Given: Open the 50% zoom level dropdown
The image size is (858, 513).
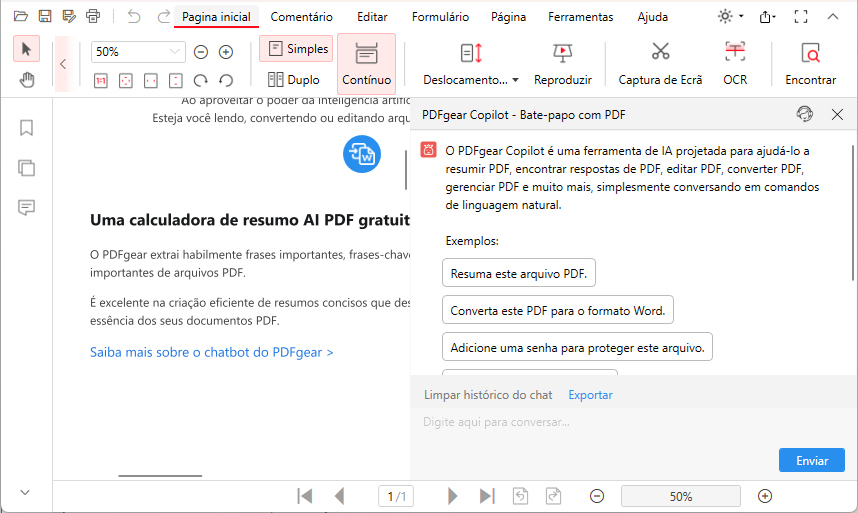Looking at the screenshot, I should click(138, 52).
